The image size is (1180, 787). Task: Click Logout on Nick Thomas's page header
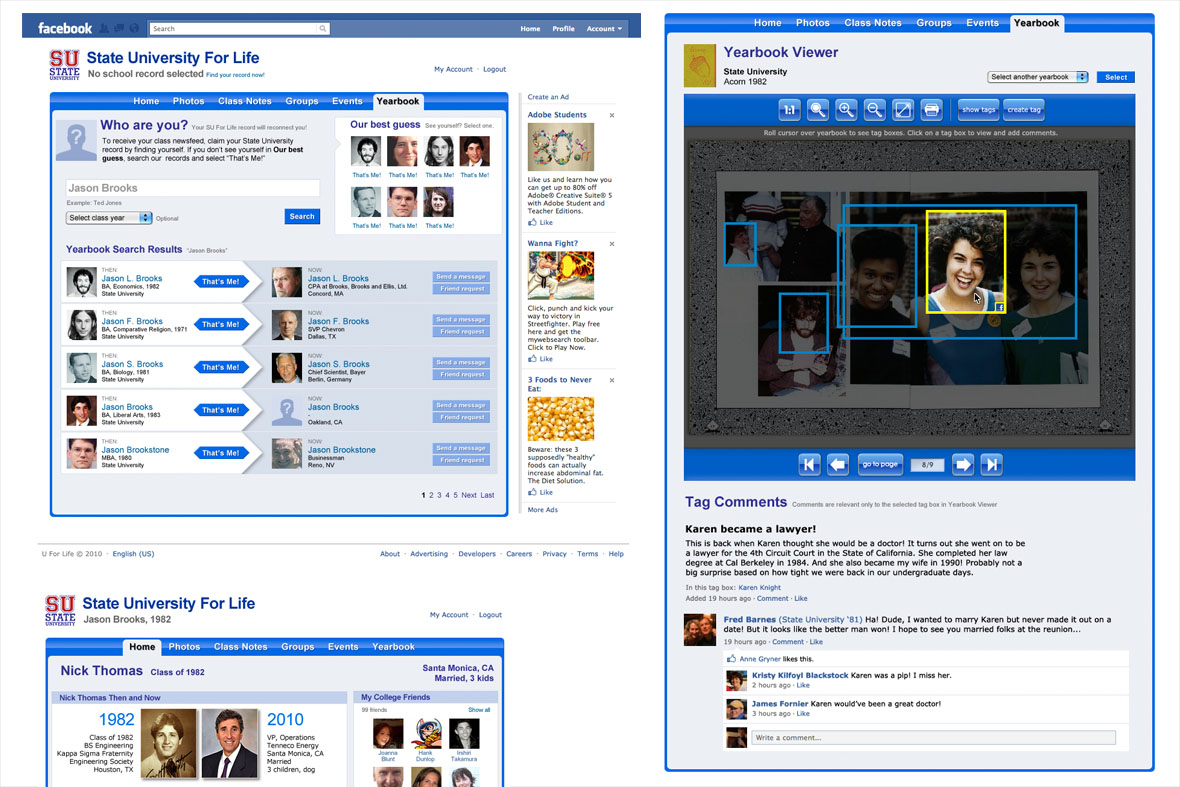[490, 615]
